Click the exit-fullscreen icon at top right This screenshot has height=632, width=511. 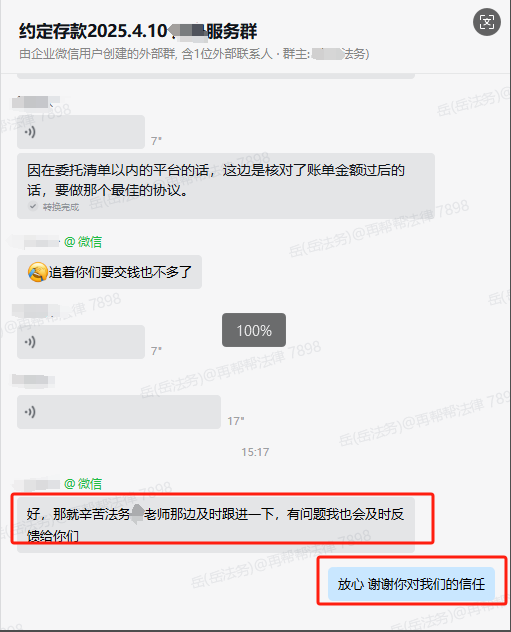(x=487, y=22)
